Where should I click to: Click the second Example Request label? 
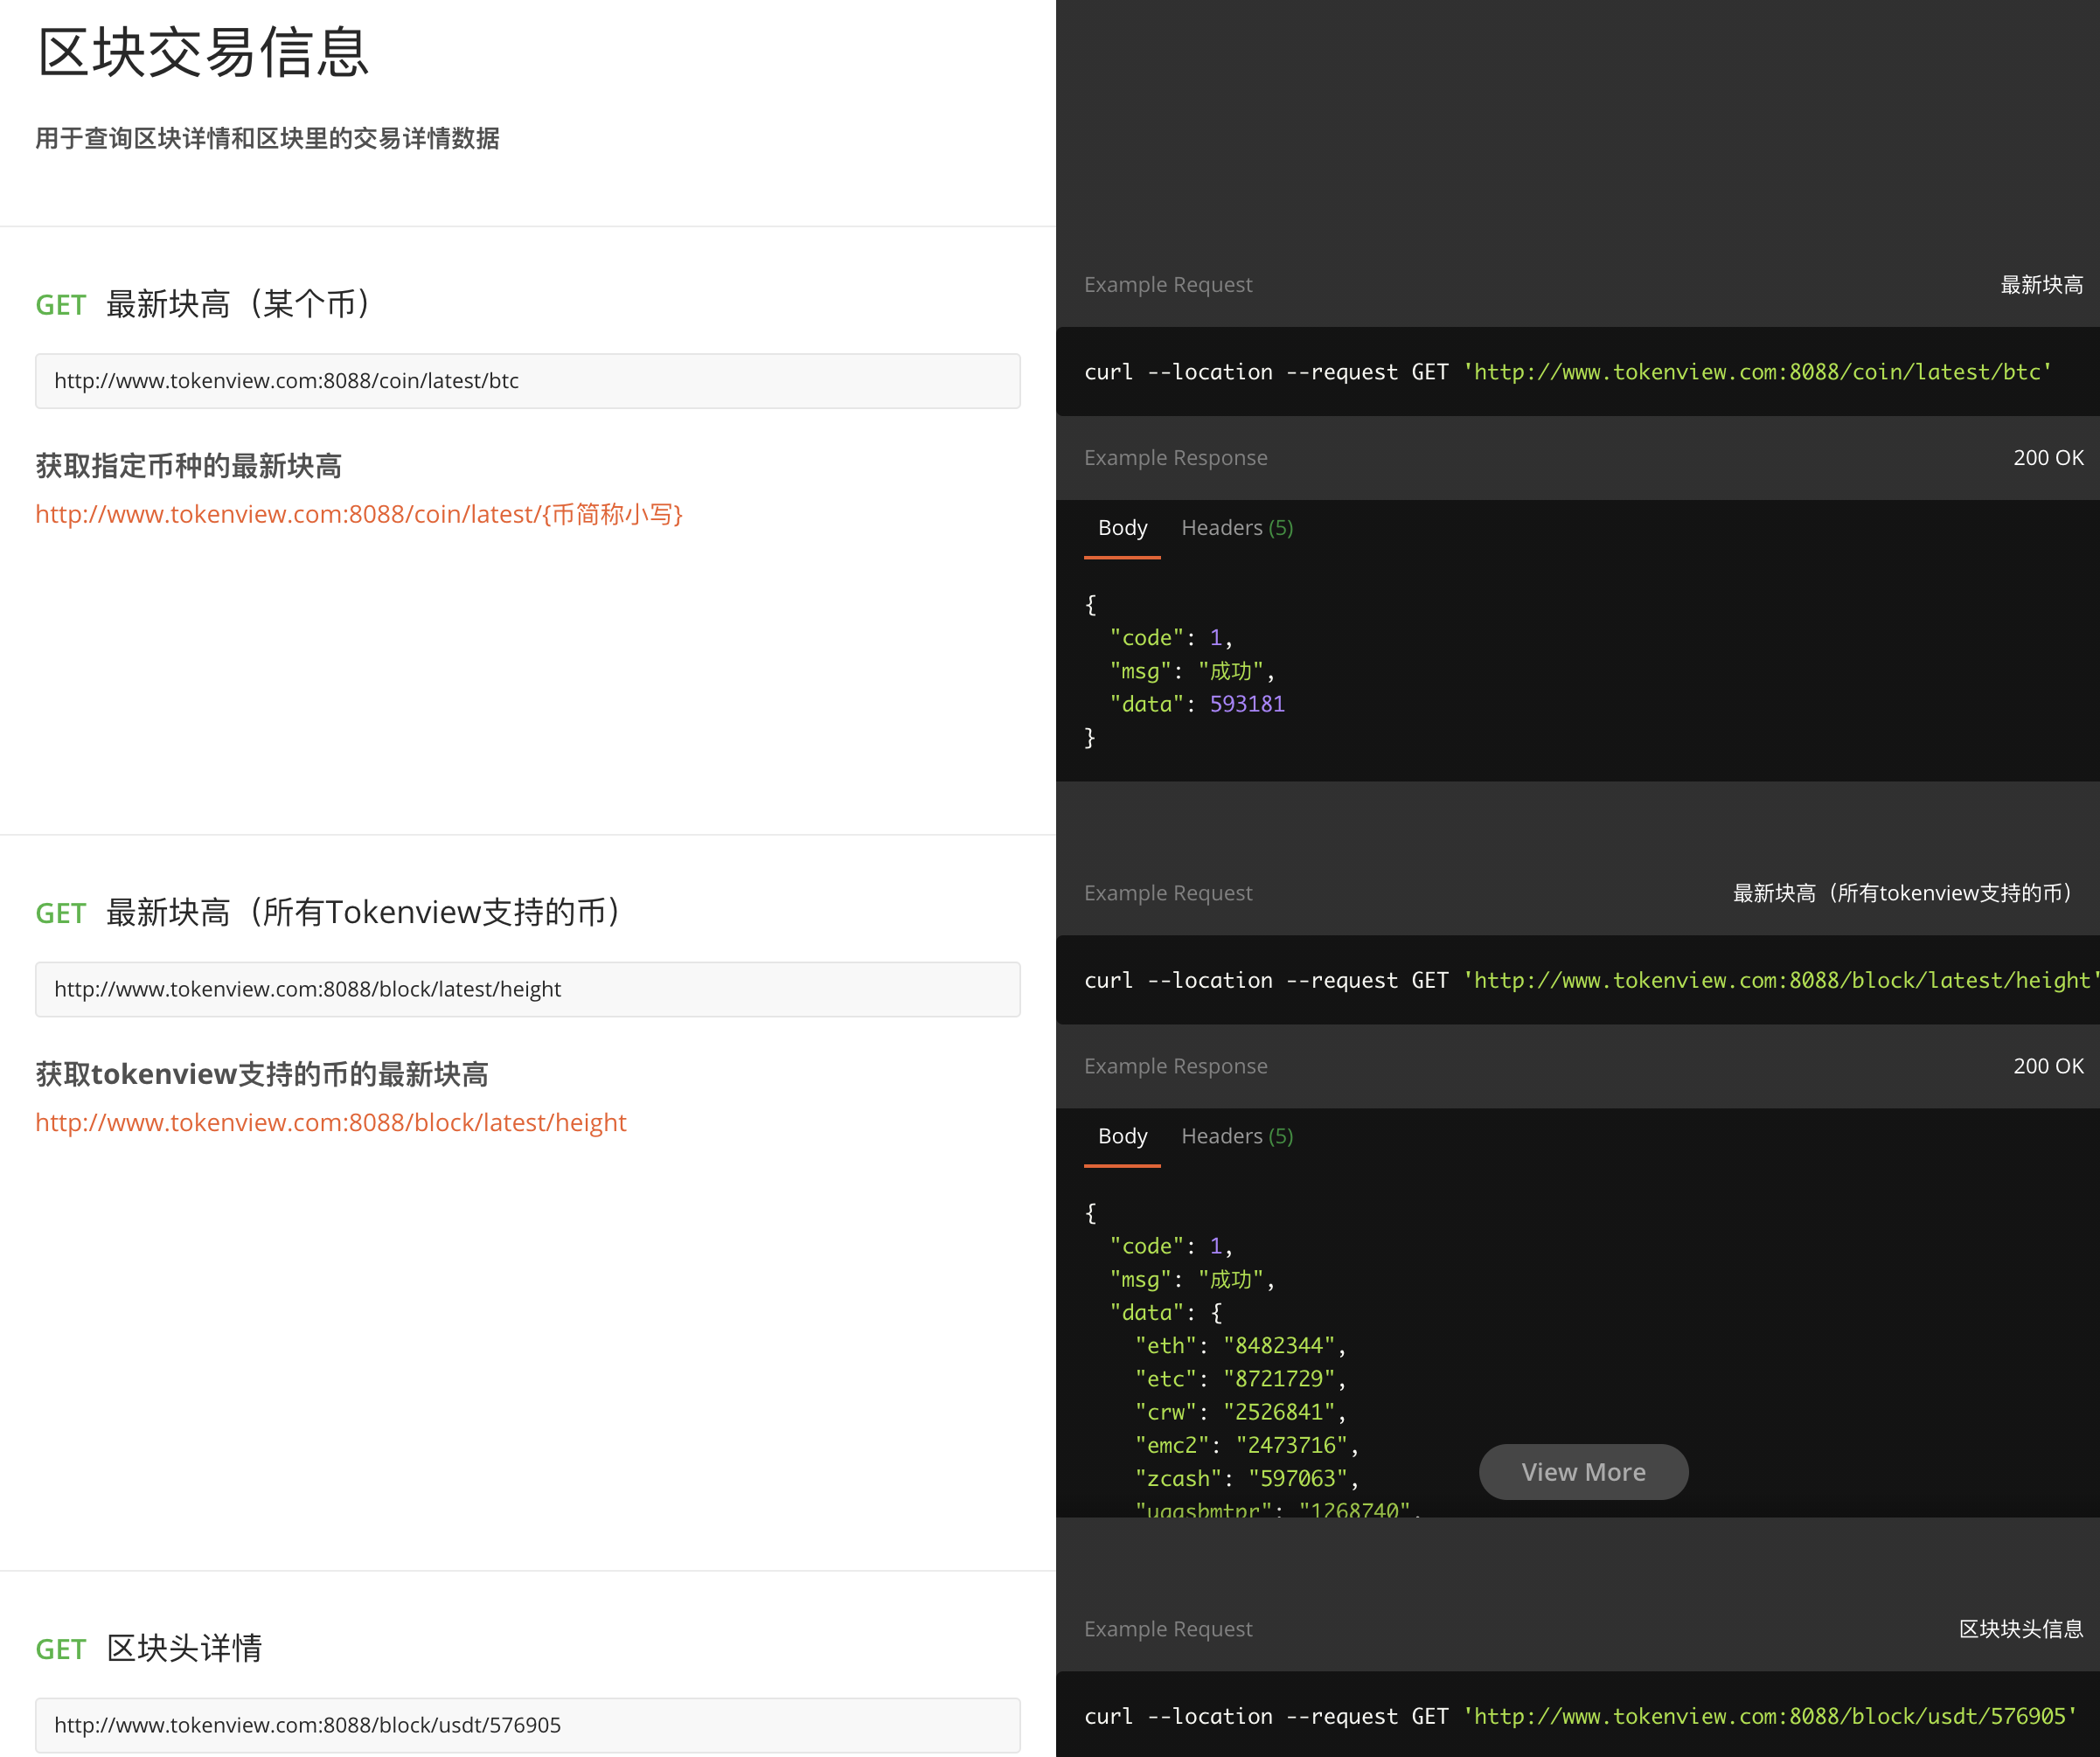pos(1168,893)
